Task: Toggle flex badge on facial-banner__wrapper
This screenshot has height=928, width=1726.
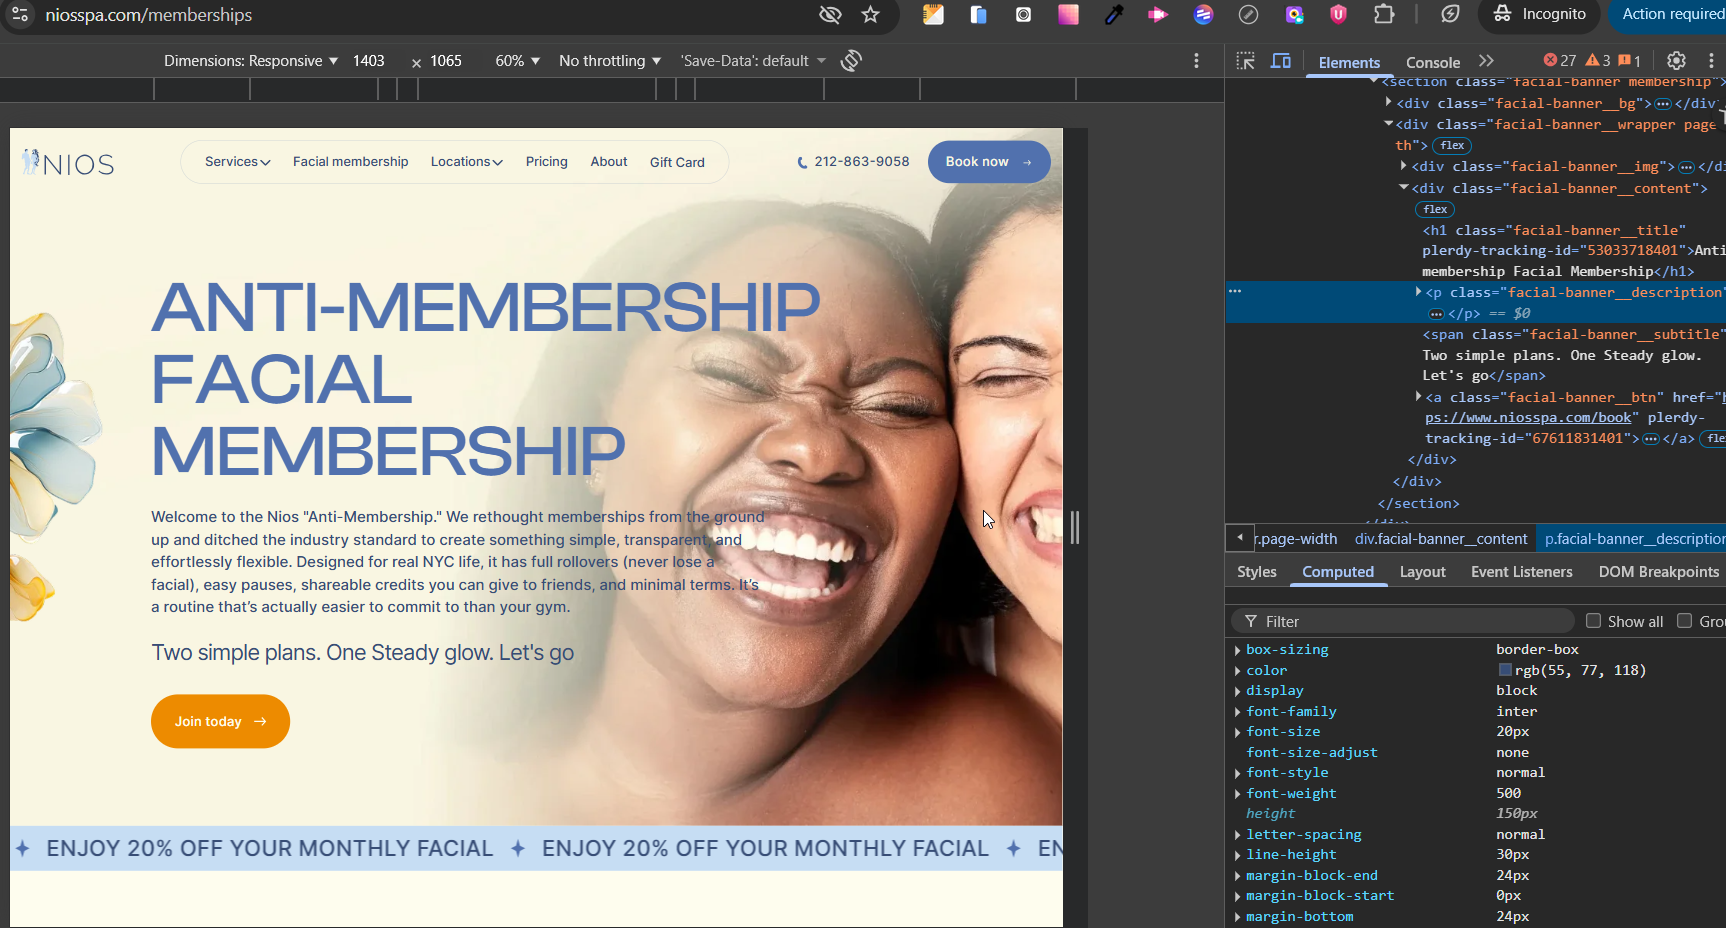Action: coord(1452,145)
